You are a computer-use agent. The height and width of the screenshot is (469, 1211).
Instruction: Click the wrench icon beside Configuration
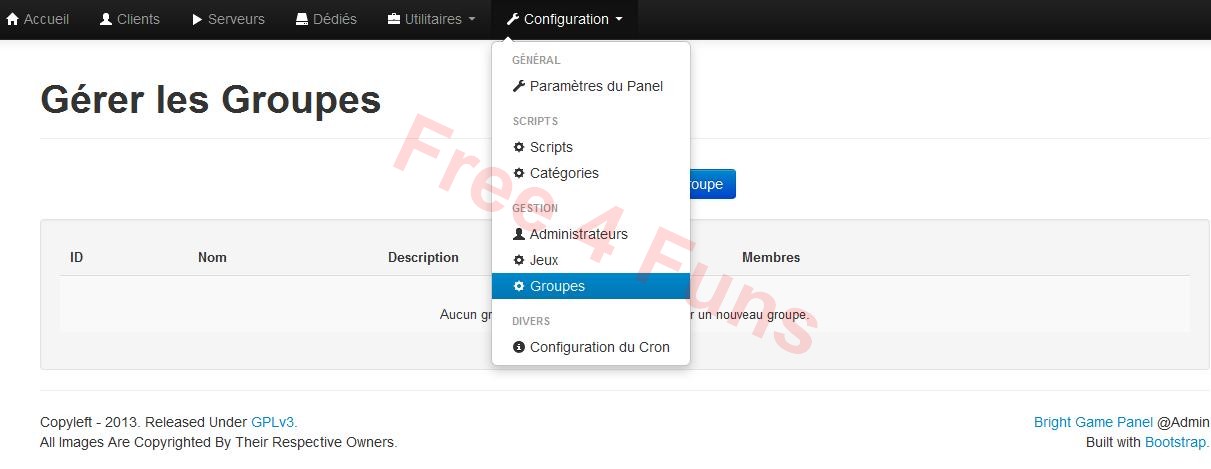(513, 19)
